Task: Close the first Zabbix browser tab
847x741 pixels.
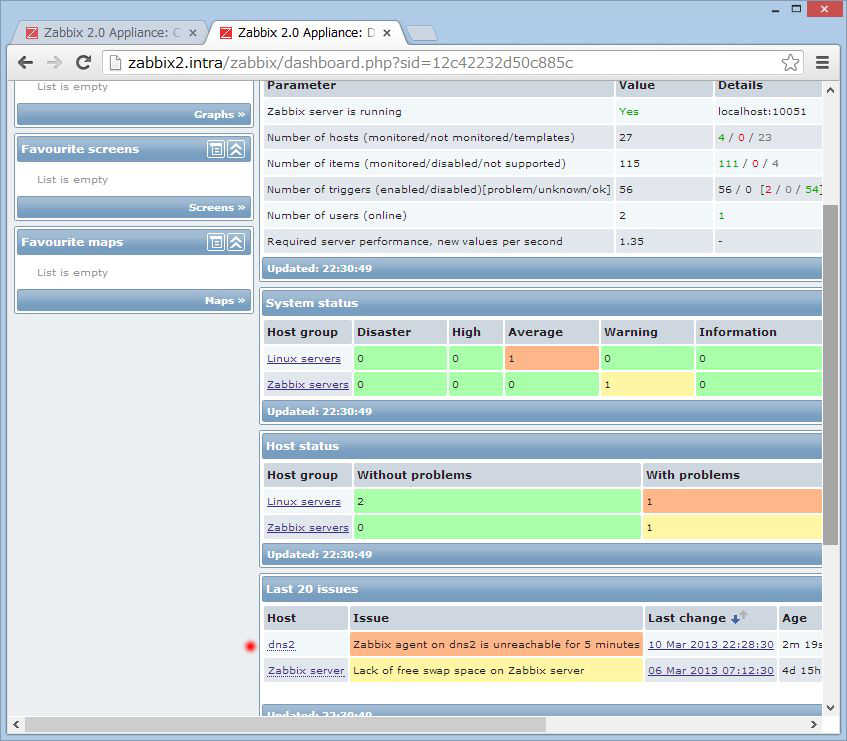Action: pos(193,33)
